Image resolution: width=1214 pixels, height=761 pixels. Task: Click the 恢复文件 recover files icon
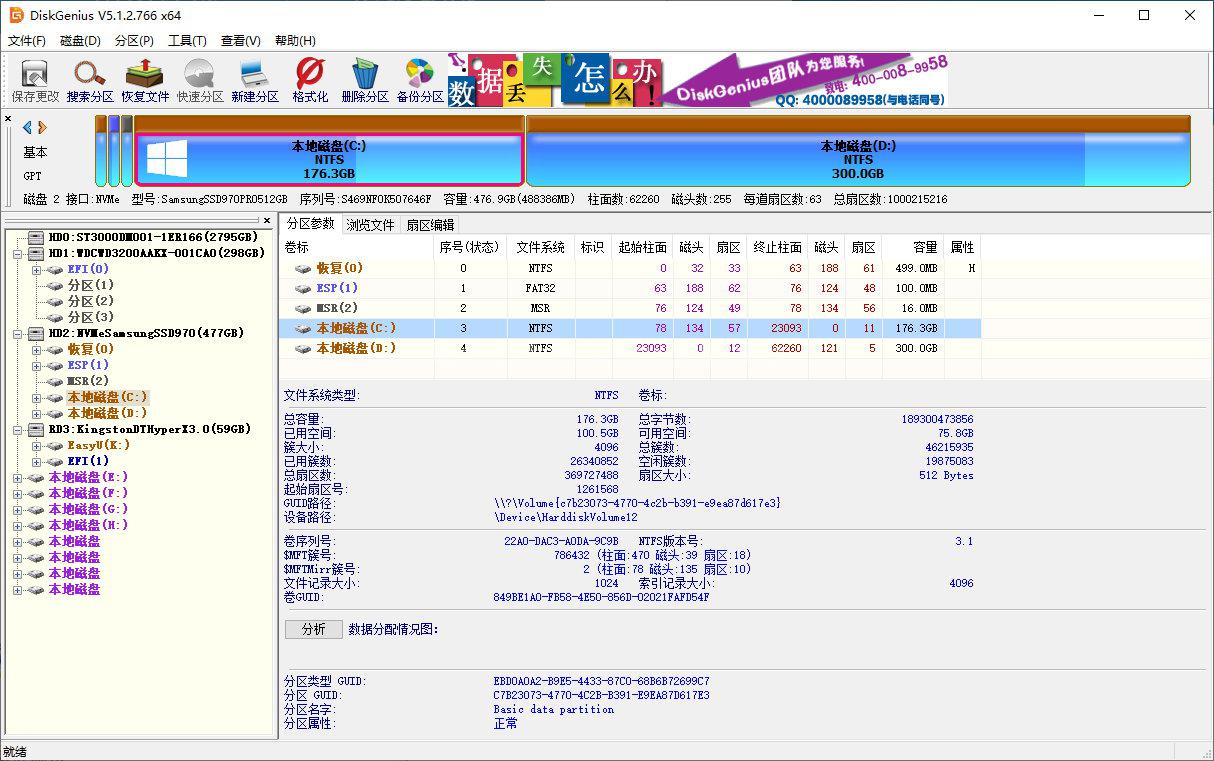tap(145, 81)
